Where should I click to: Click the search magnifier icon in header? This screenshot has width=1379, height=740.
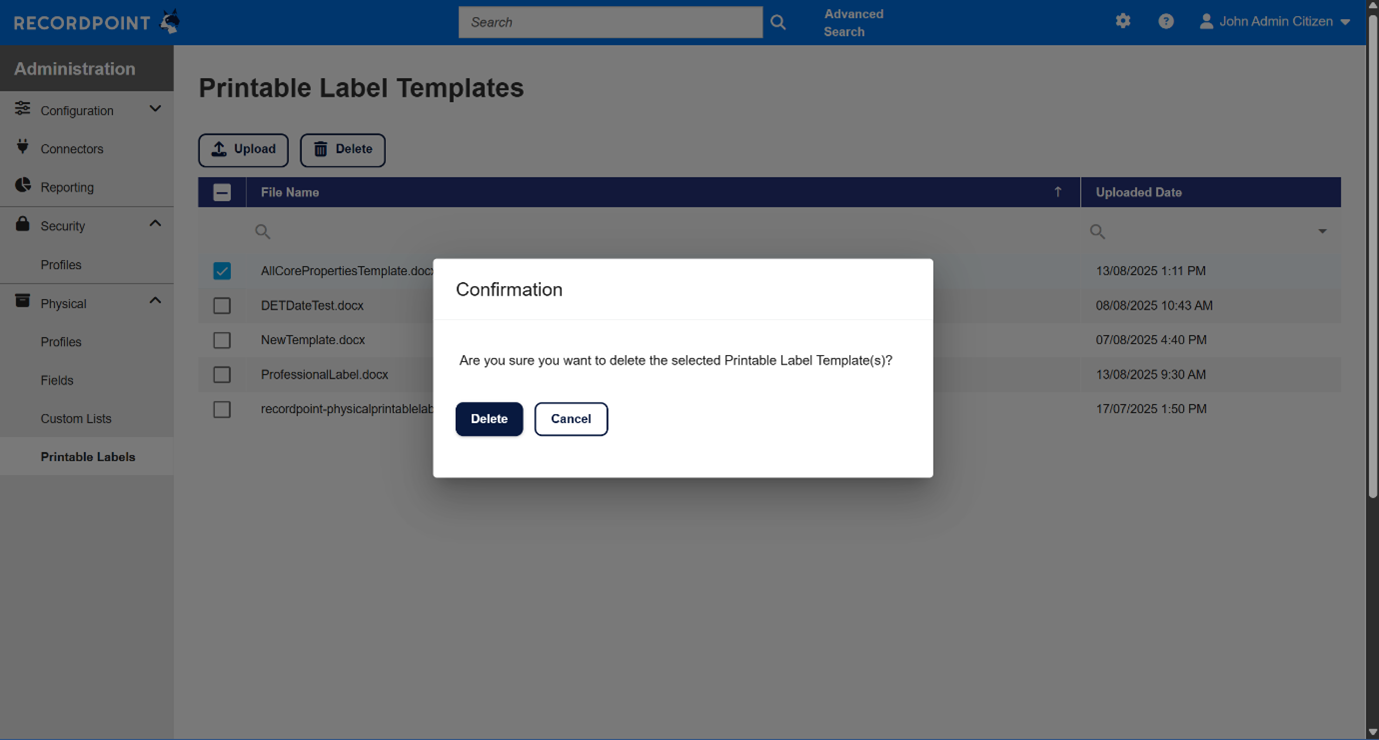coord(778,22)
